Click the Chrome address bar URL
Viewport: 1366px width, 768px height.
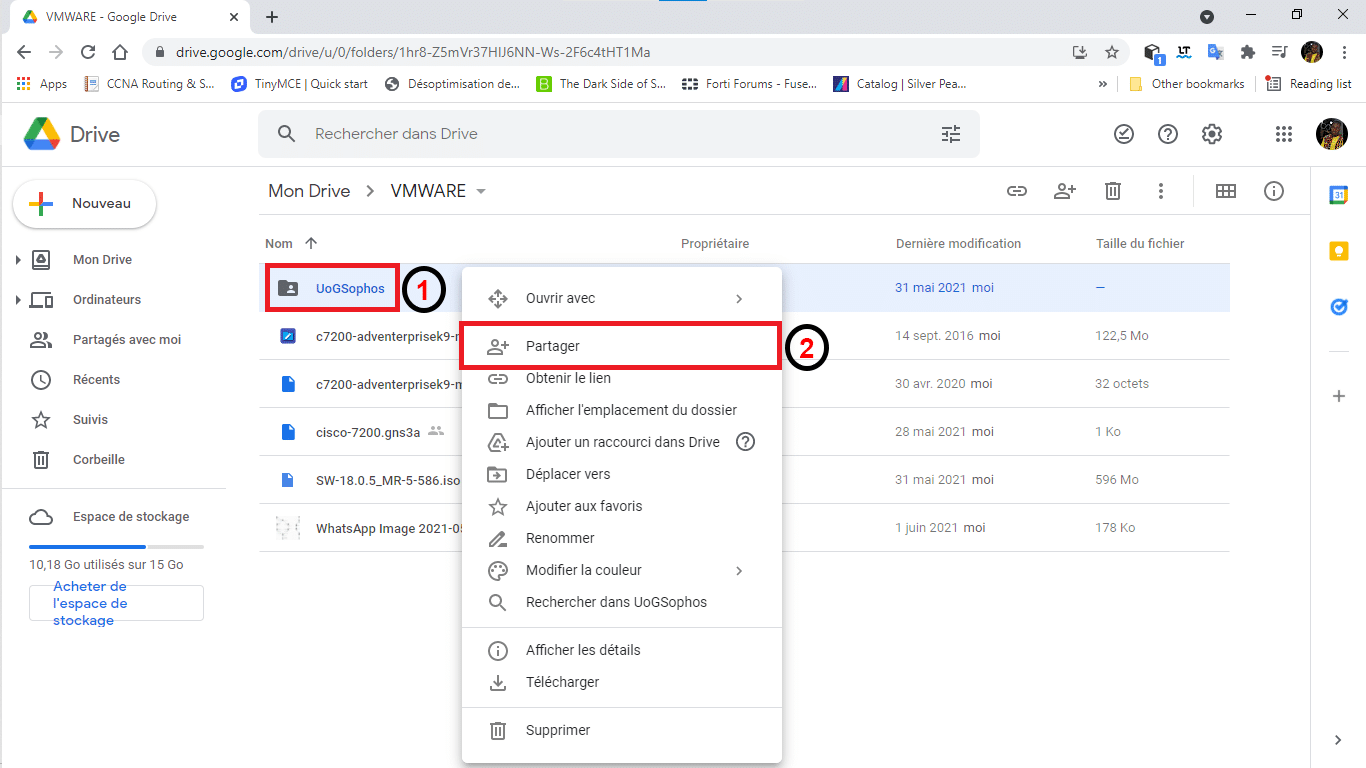click(x=413, y=52)
